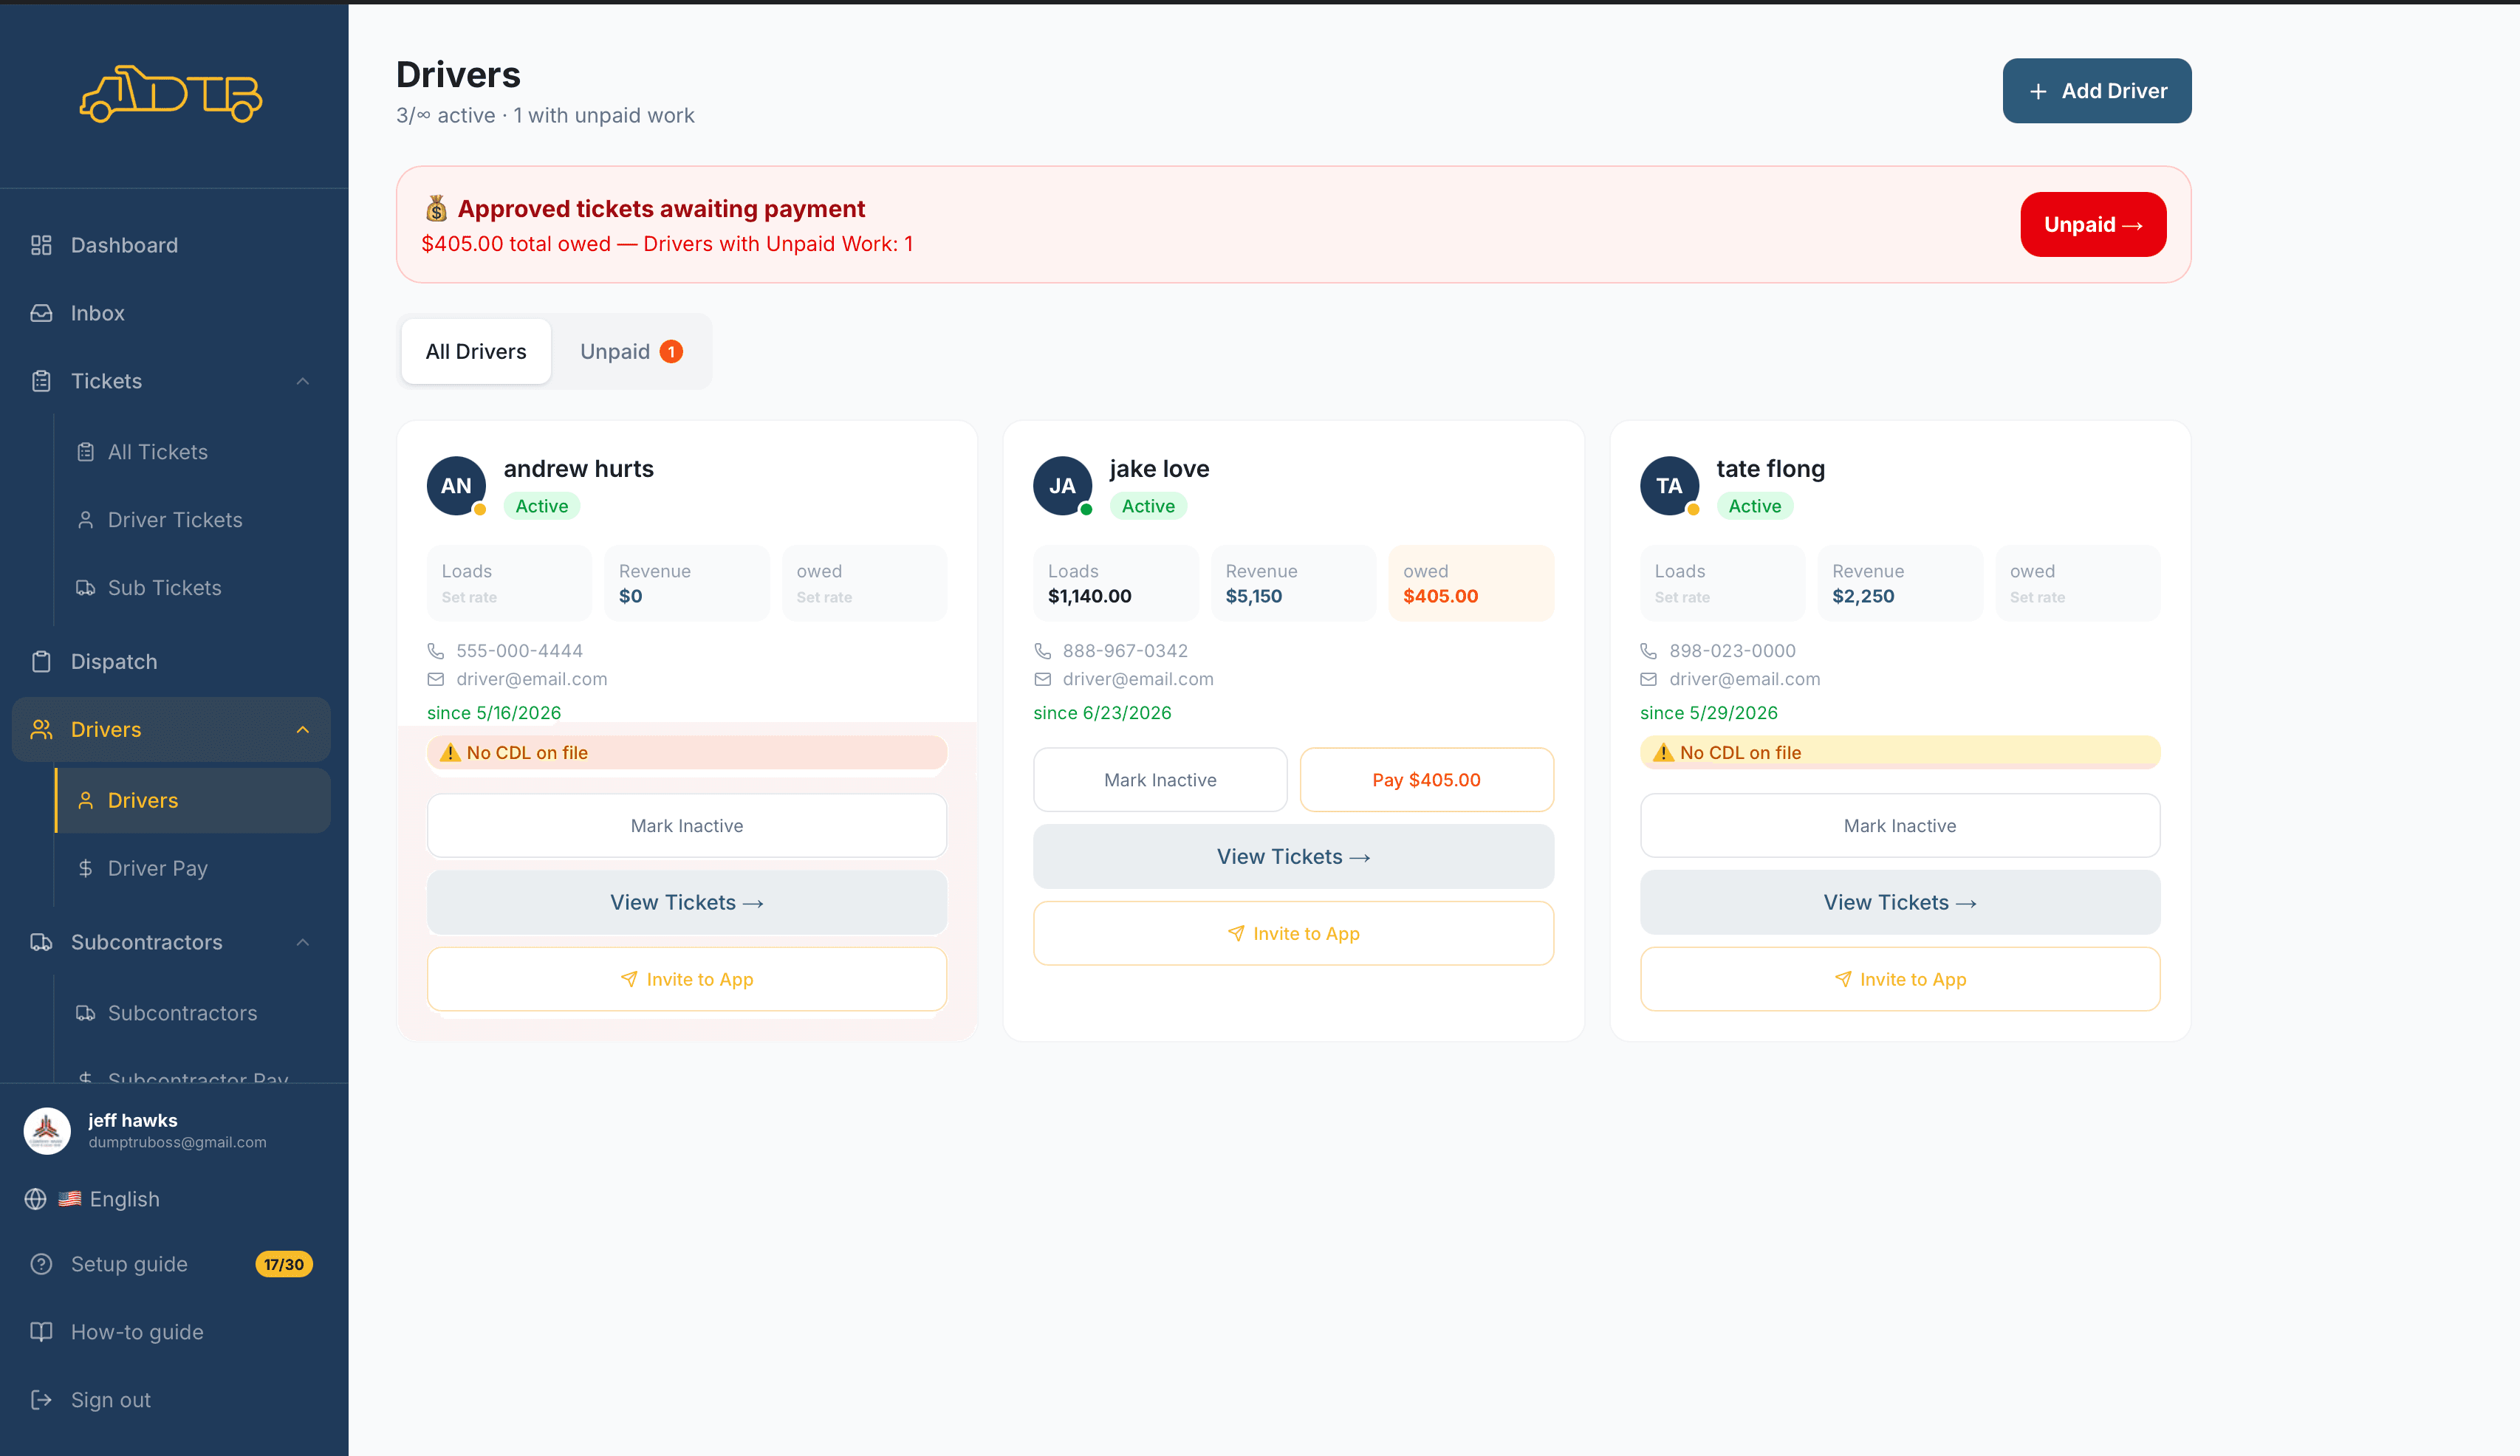Image resolution: width=2520 pixels, height=1456 pixels.
Task: Open All Tickets submenu item
Action: click(x=193, y=452)
